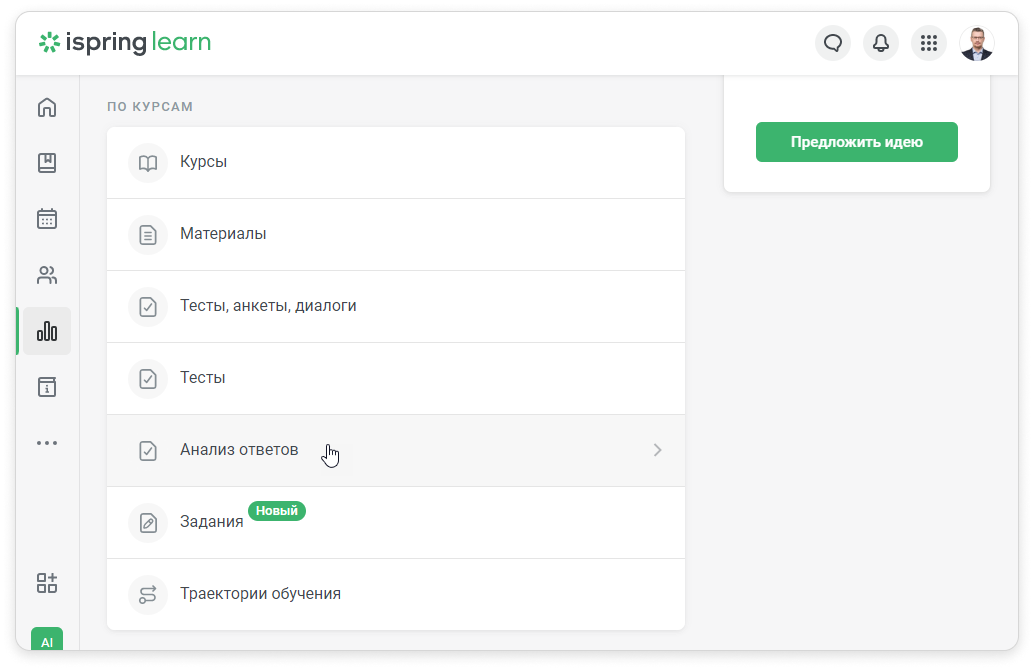Click the checkmark icon beside Тесты
Image resolution: width=1034 pixels, height=670 pixels.
click(x=148, y=379)
